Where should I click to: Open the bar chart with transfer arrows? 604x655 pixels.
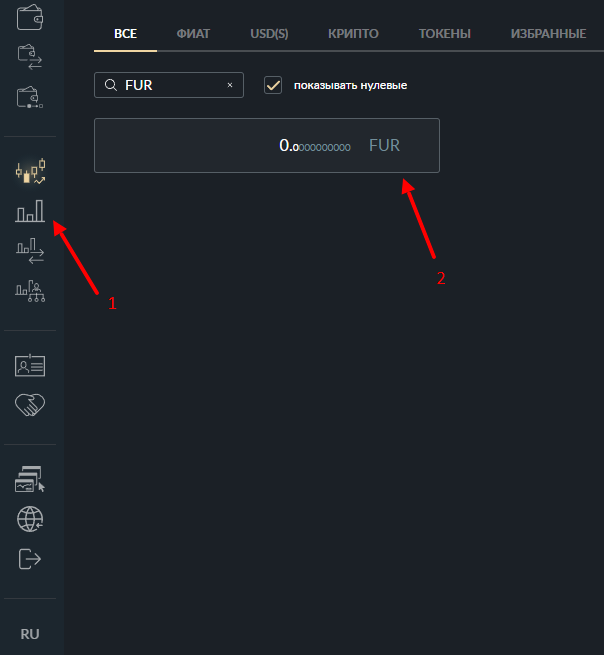[x=30, y=251]
